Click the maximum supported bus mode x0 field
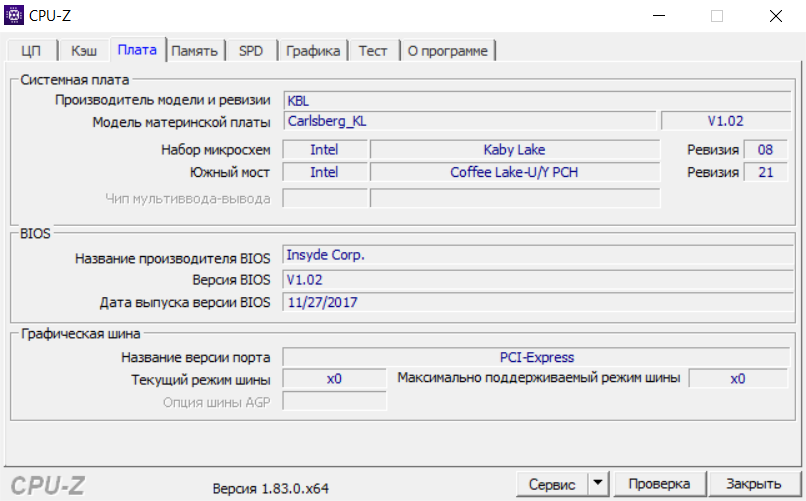The height and width of the screenshot is (501, 806). (x=738, y=379)
